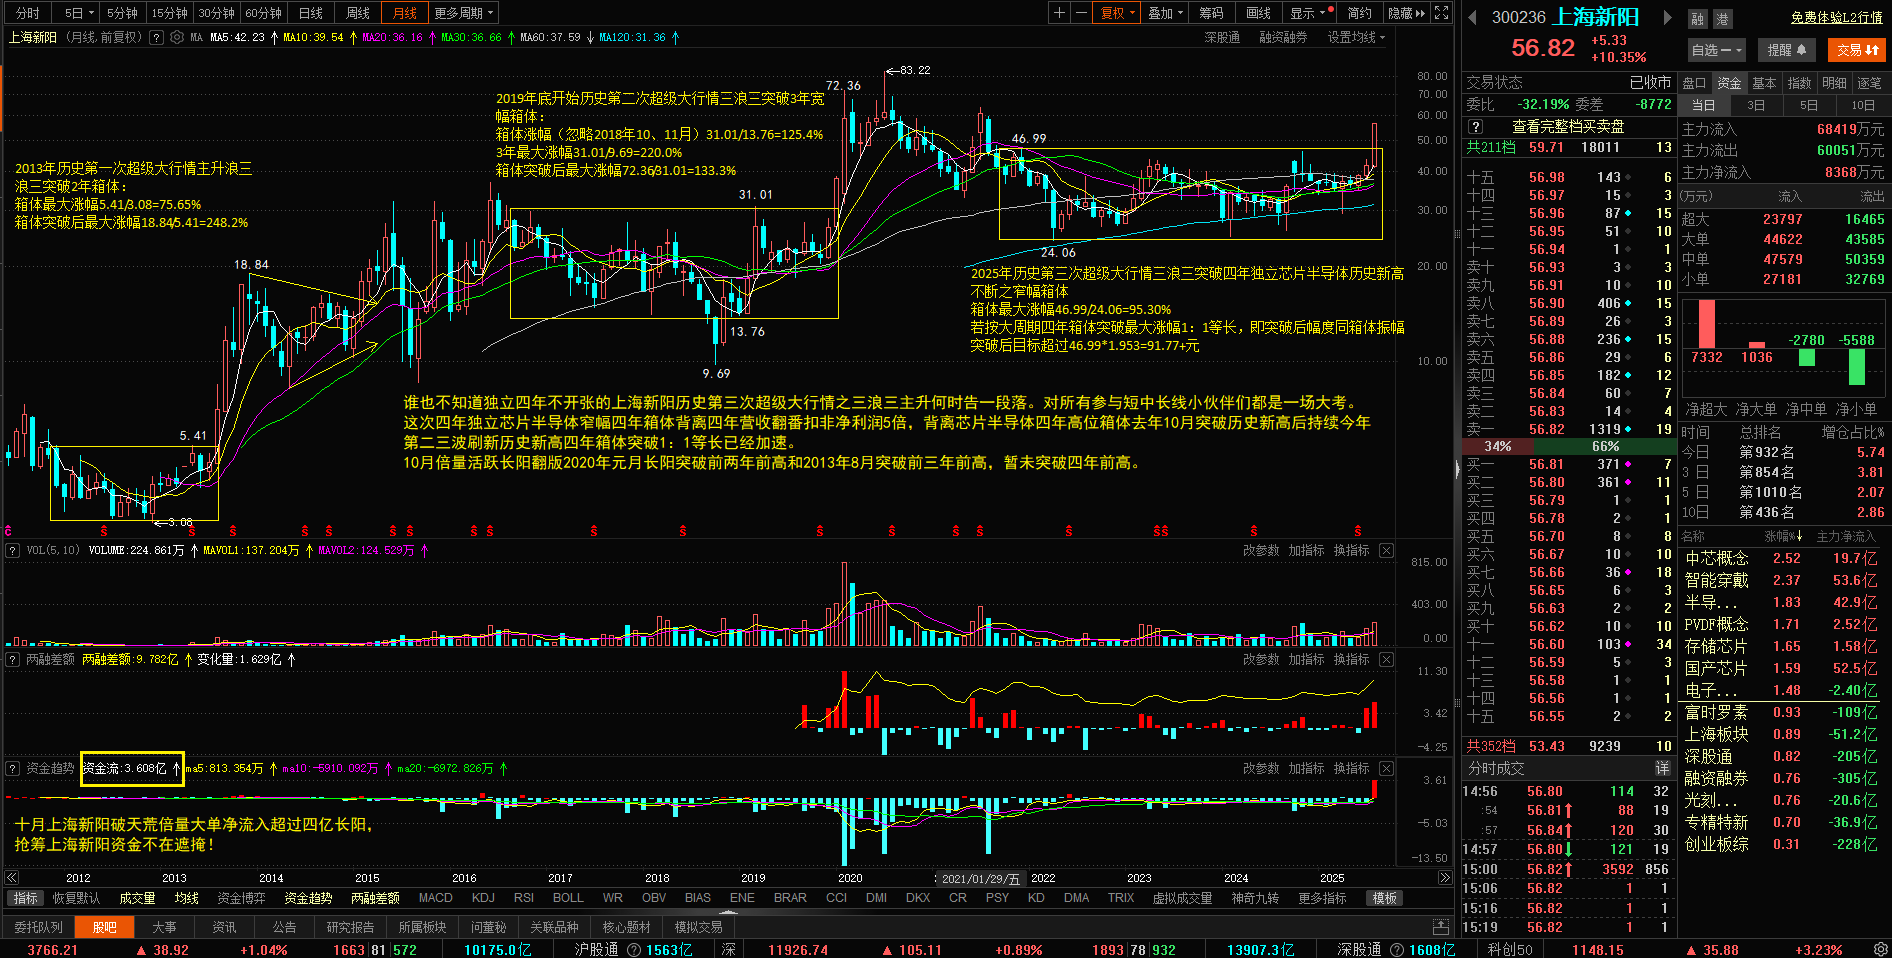Click the orange 交易 trade button
The image size is (1892, 958).
[x=1857, y=50]
